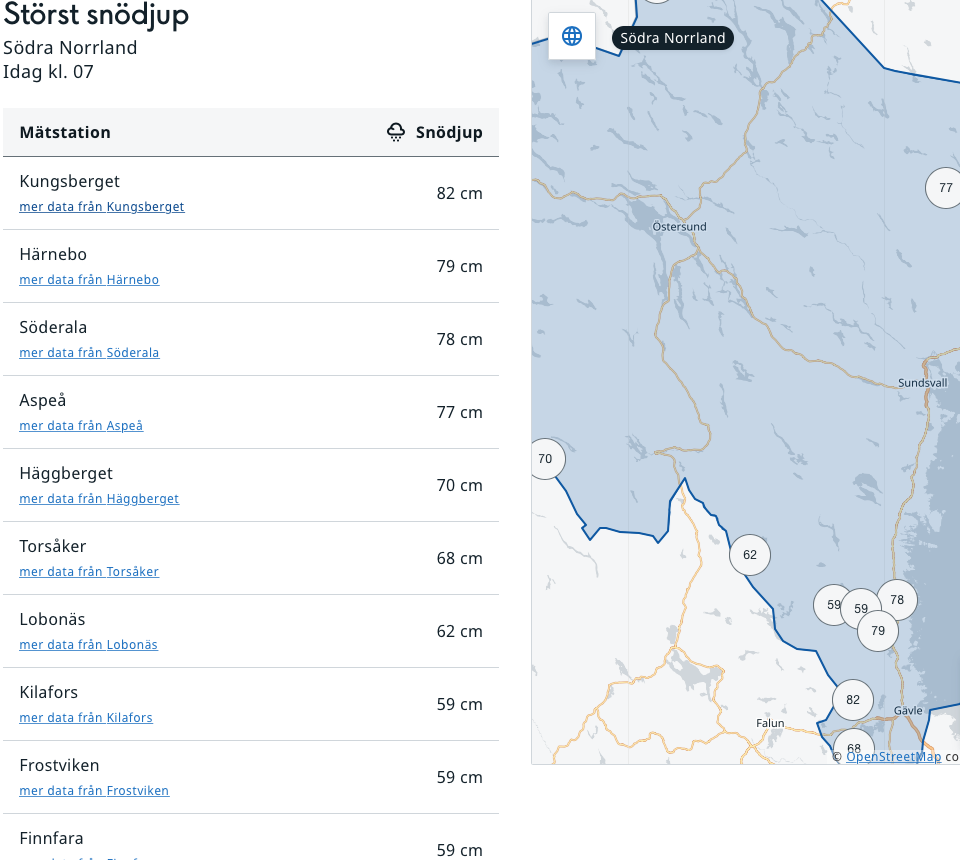
Task: Open mer data från Härnebo link
Action: click(89, 280)
